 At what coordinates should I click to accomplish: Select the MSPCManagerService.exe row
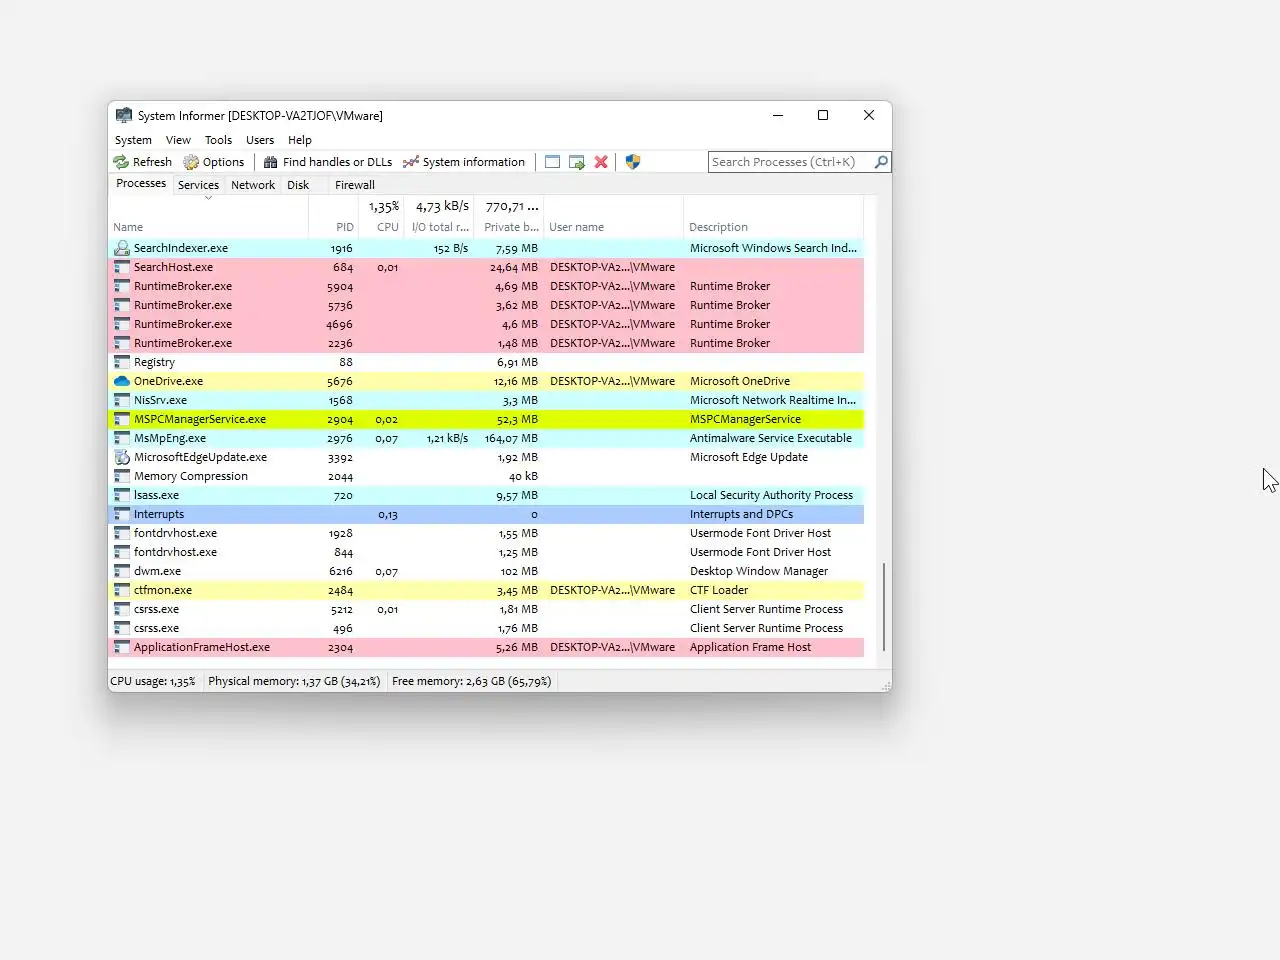(x=486, y=419)
